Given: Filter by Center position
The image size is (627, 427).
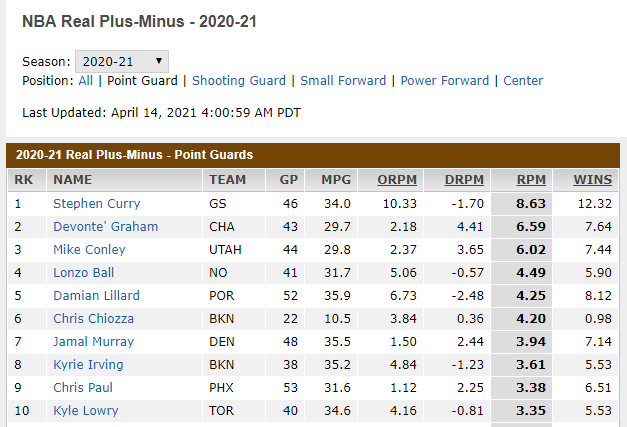Looking at the screenshot, I should coord(523,81).
